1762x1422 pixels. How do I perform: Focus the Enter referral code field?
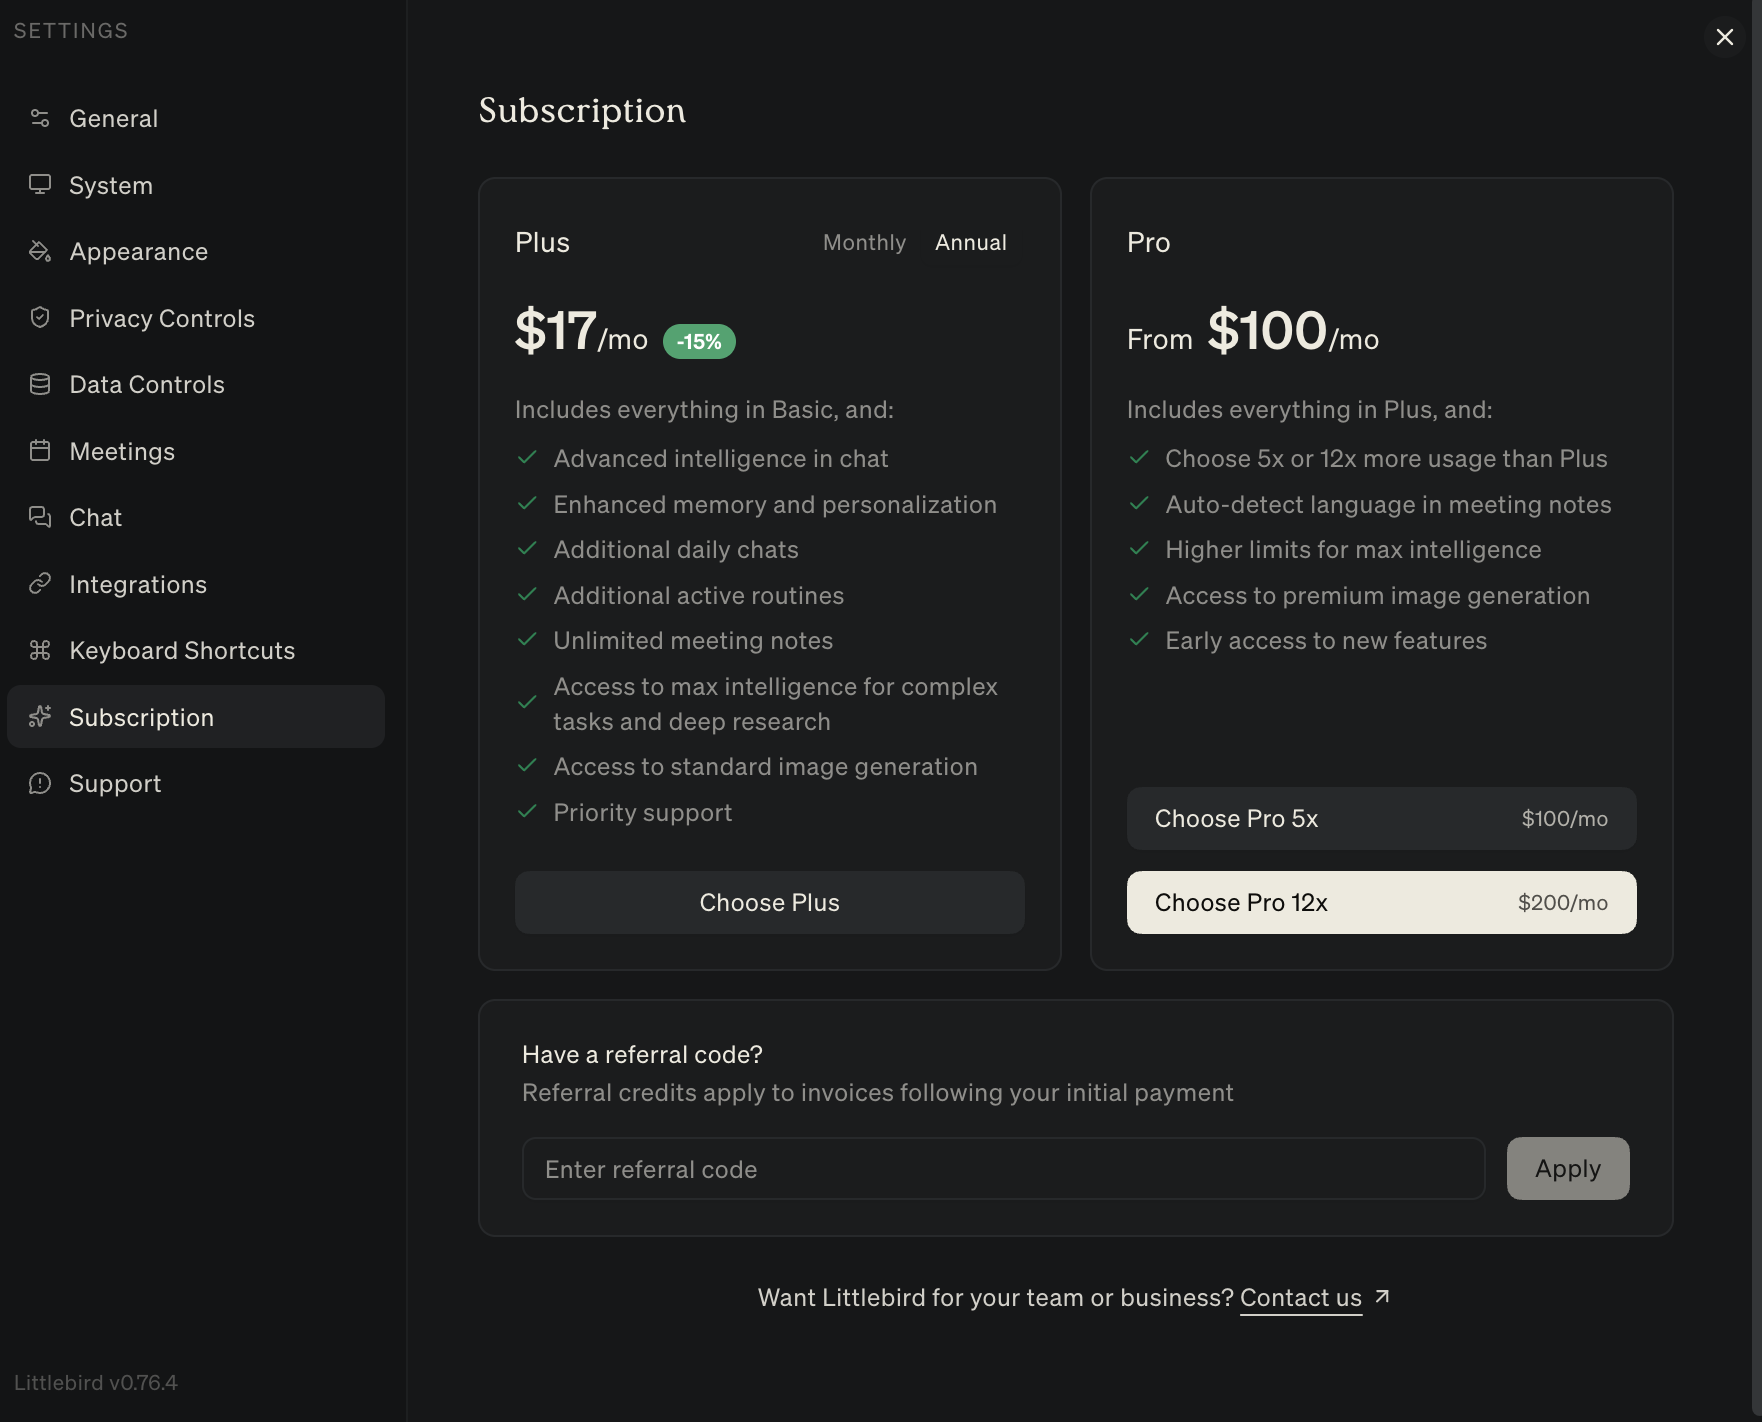1003,1169
